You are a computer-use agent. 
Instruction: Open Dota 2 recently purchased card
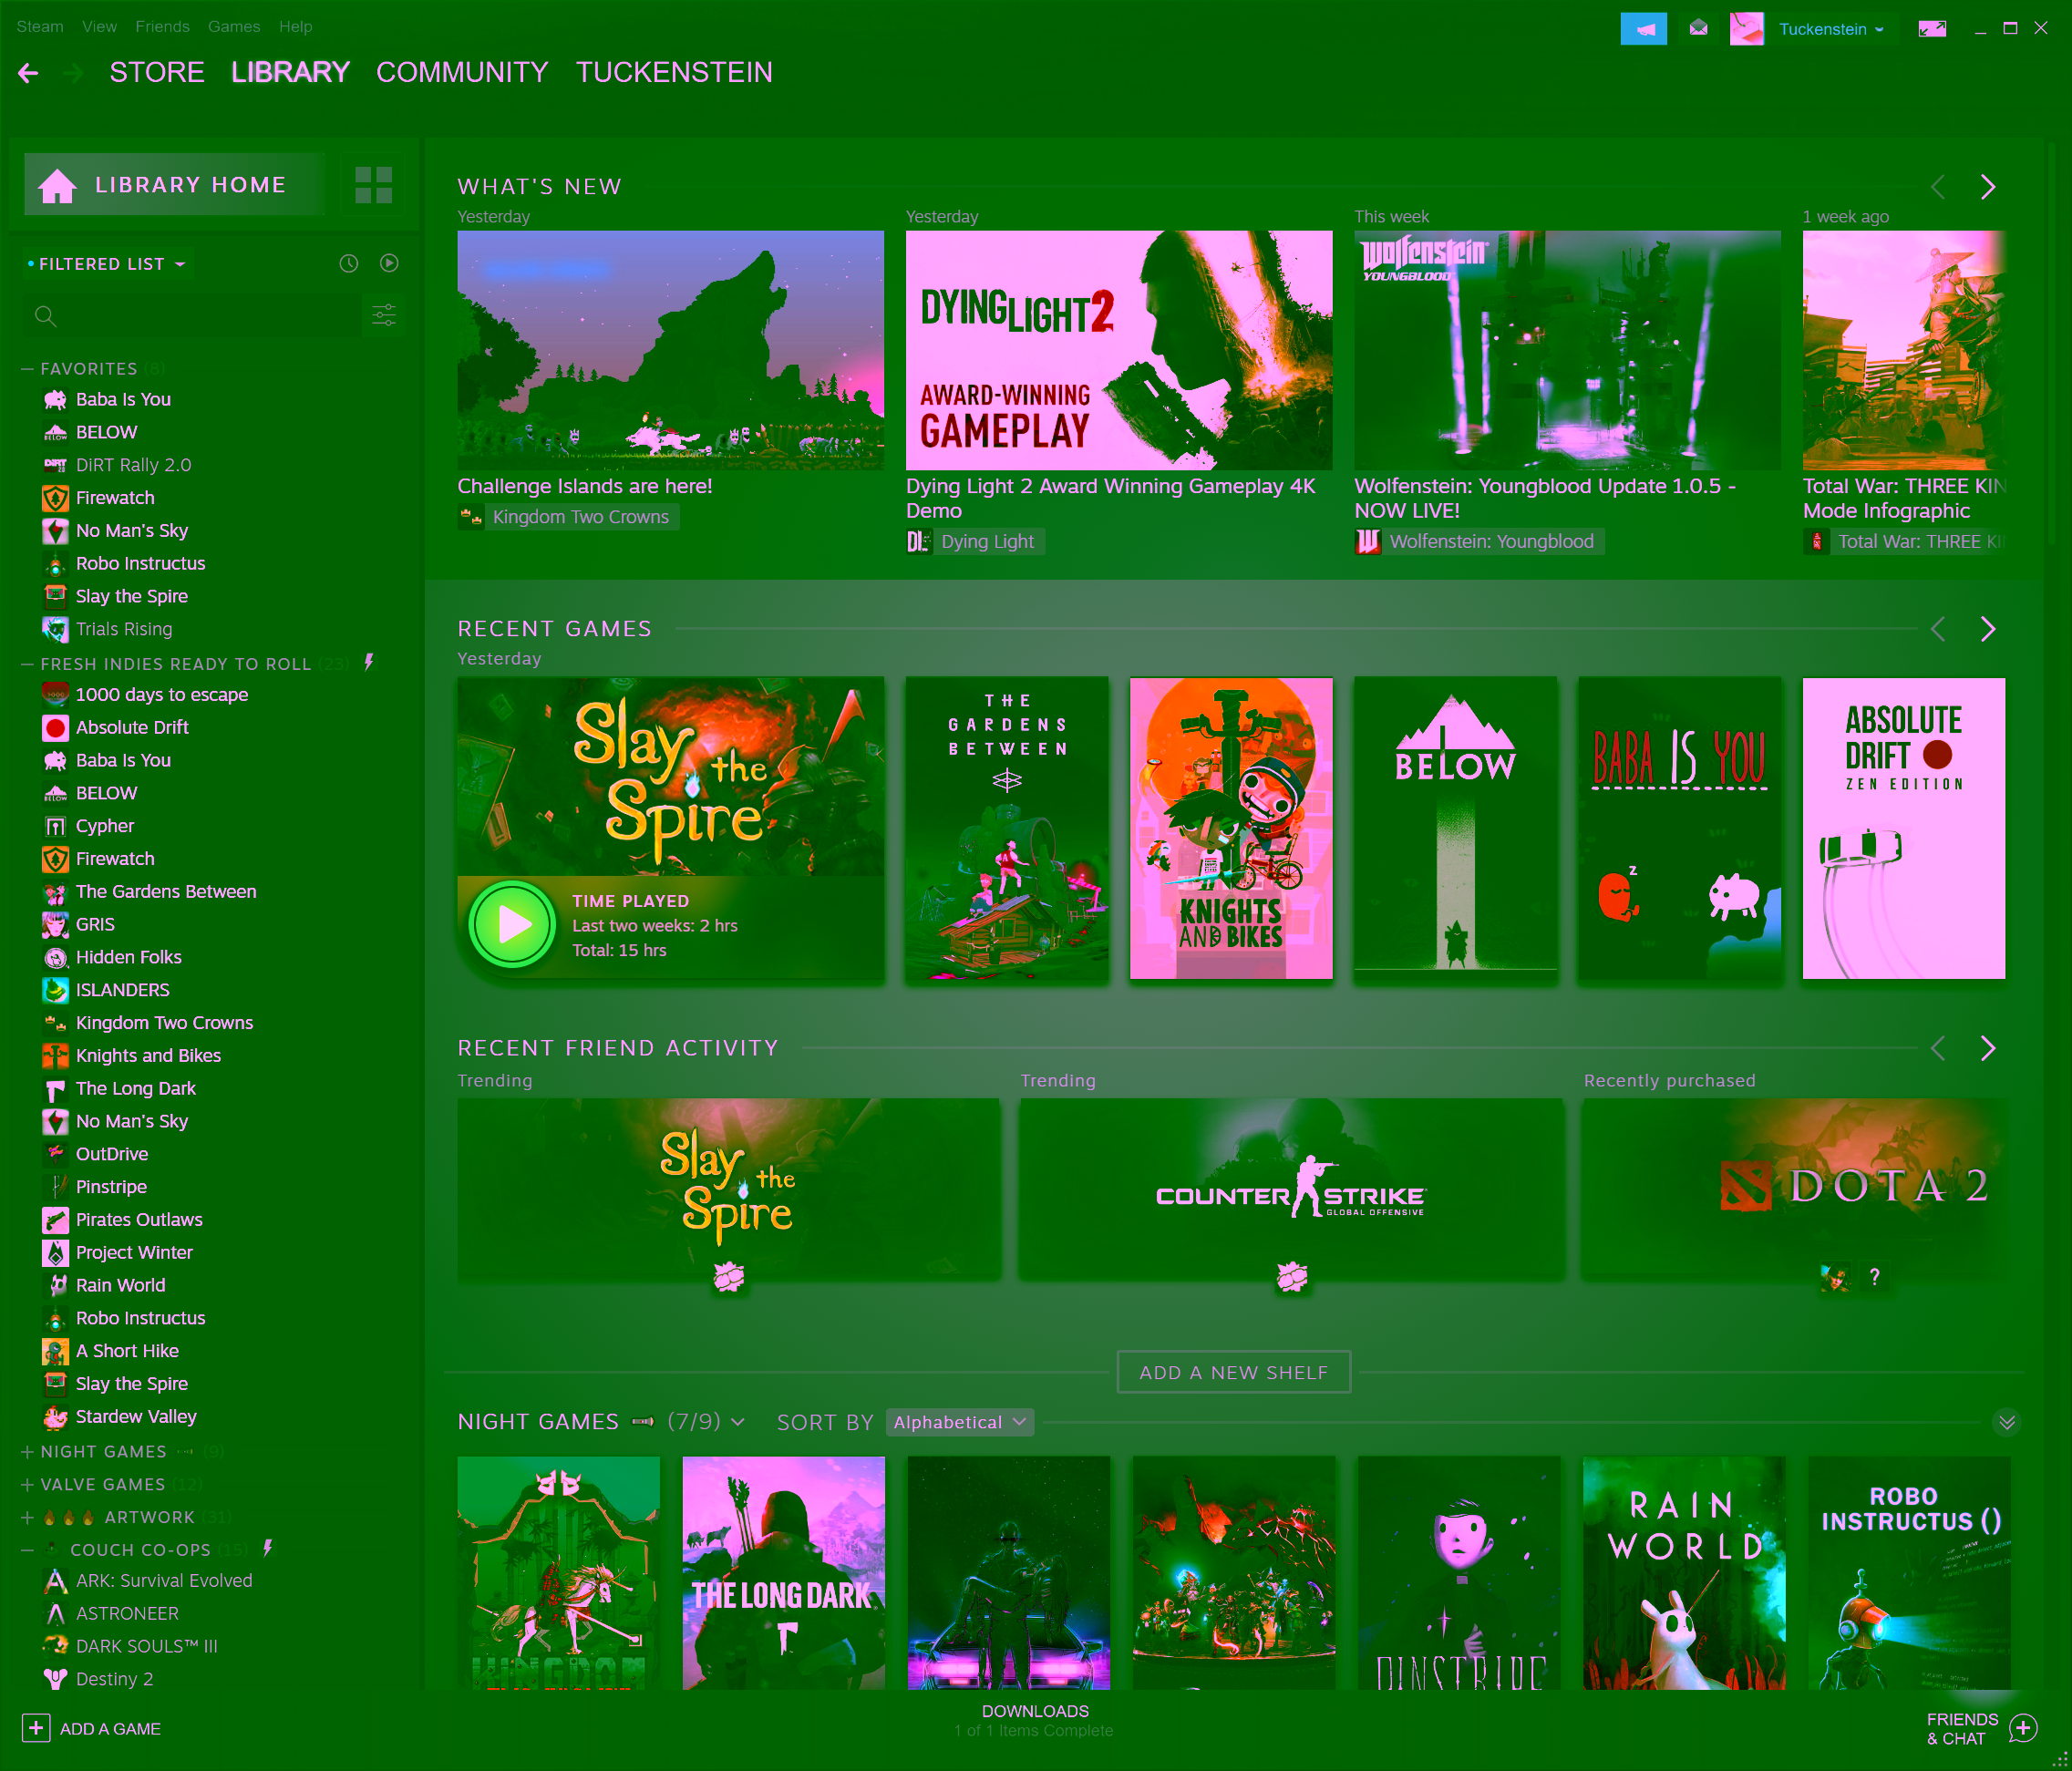(x=1794, y=1188)
